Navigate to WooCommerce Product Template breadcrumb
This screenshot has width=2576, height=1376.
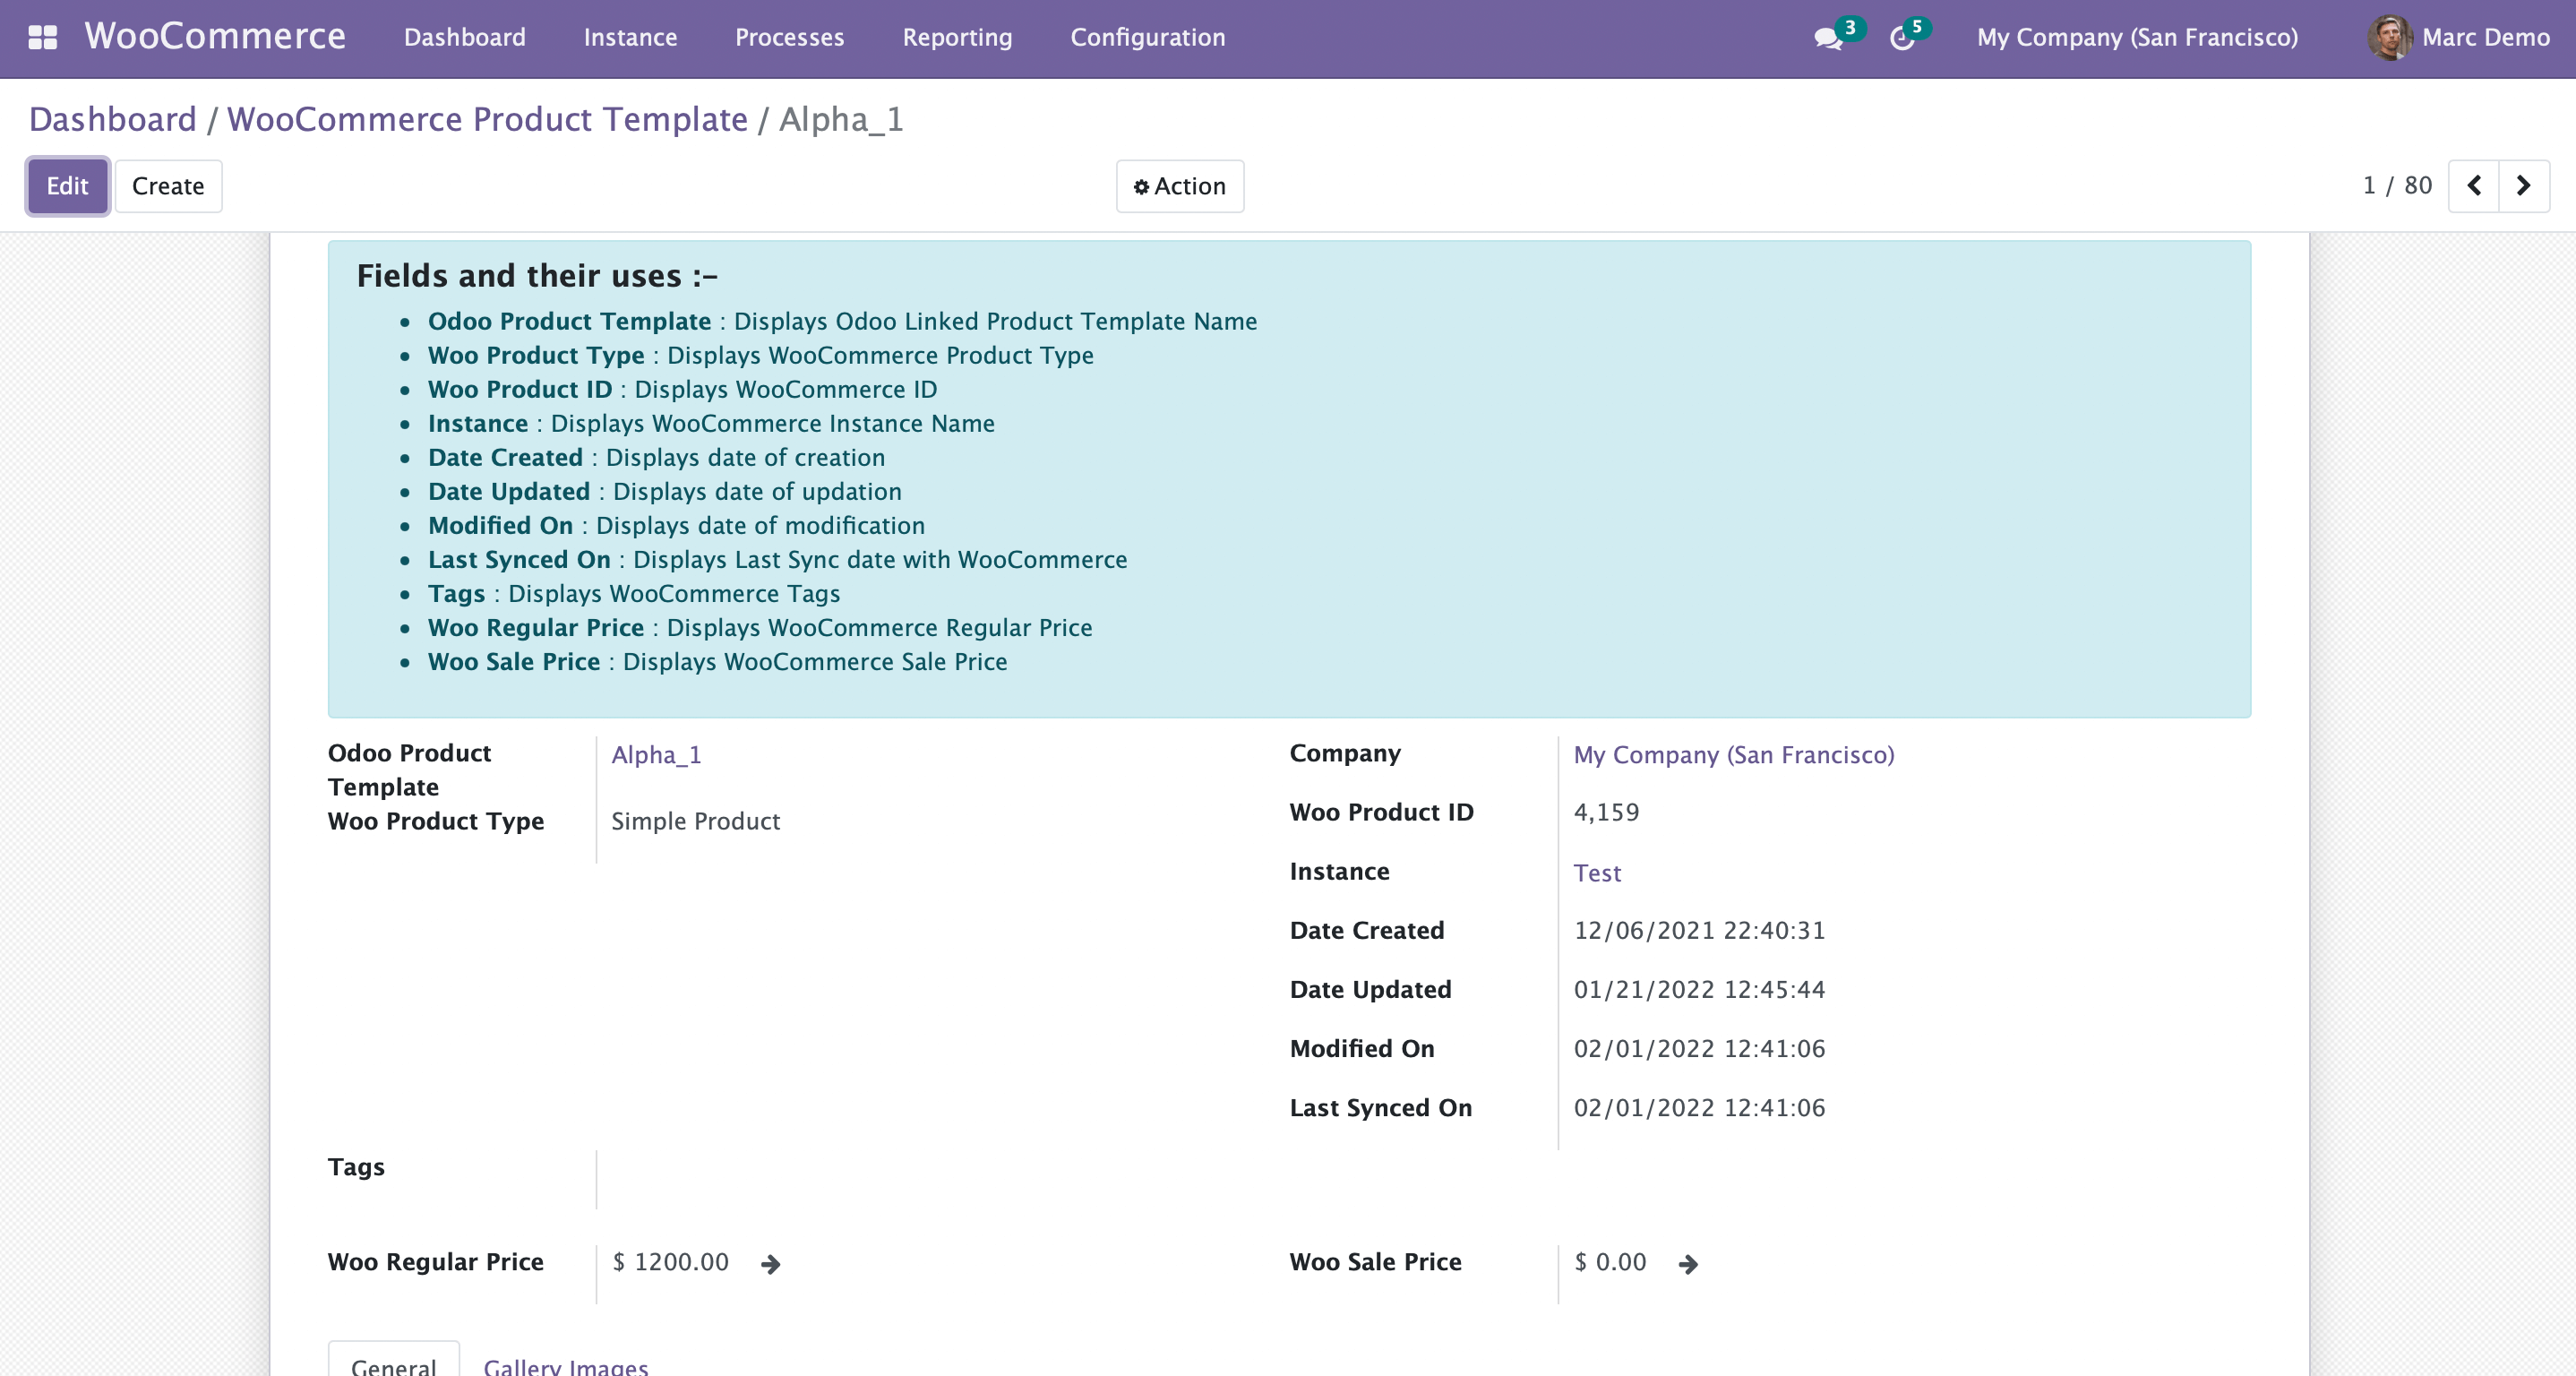pyautogui.click(x=487, y=119)
